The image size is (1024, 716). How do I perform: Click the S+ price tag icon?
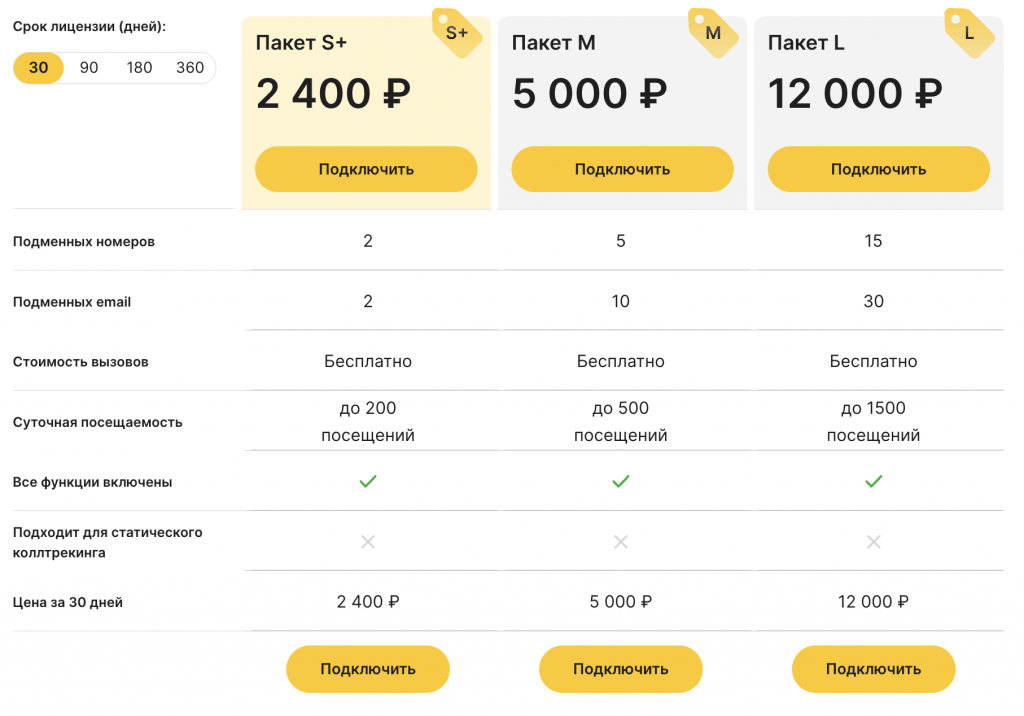click(456, 33)
